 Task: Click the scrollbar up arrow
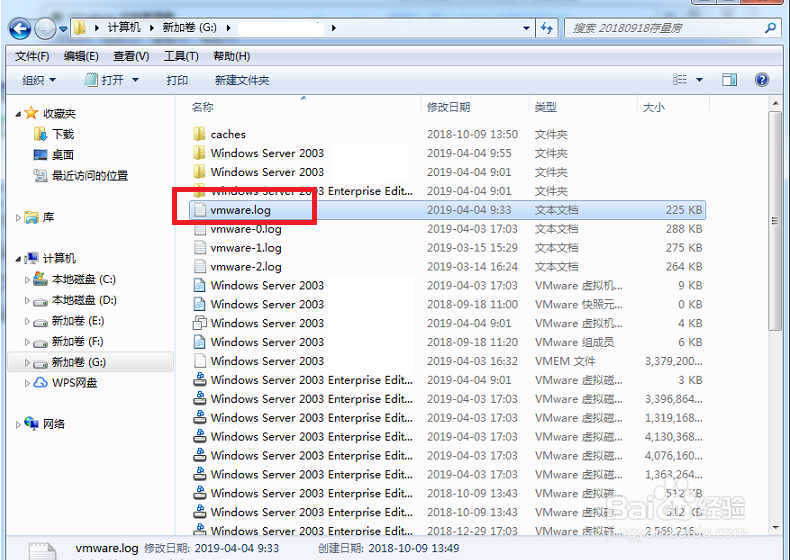tap(774, 104)
